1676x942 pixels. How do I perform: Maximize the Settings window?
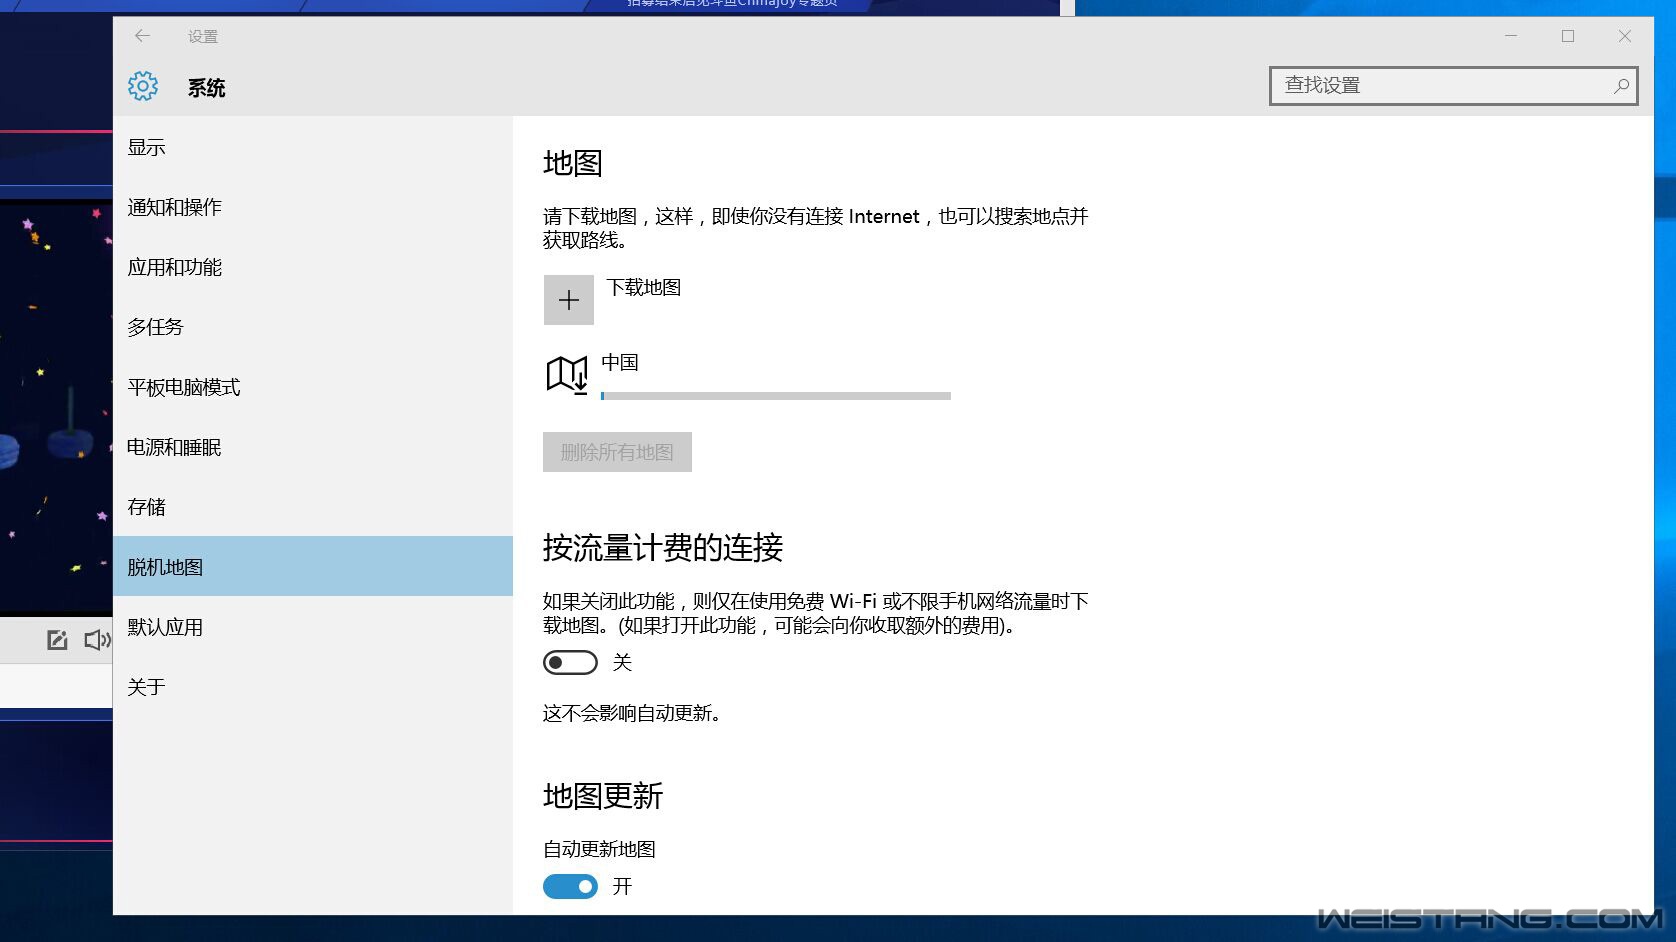pos(1568,36)
